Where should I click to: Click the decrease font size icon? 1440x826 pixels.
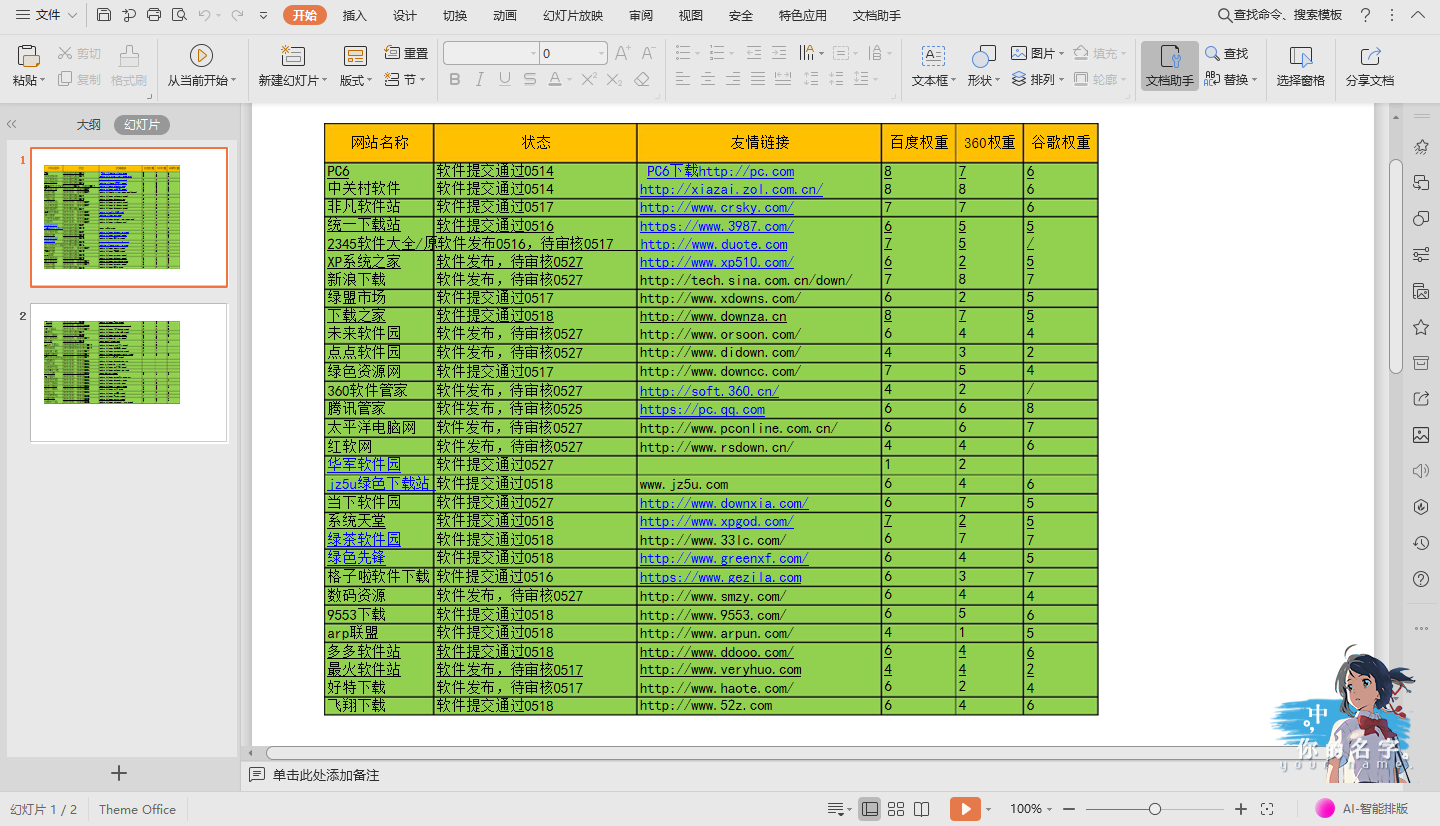tap(649, 53)
